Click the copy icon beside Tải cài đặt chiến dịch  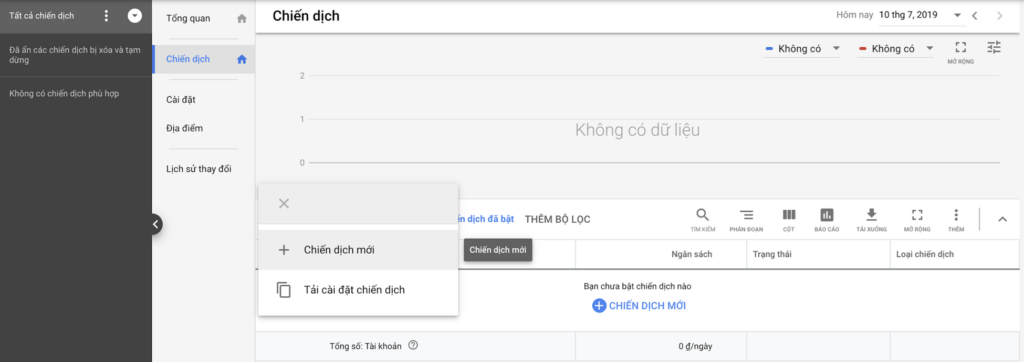click(283, 289)
